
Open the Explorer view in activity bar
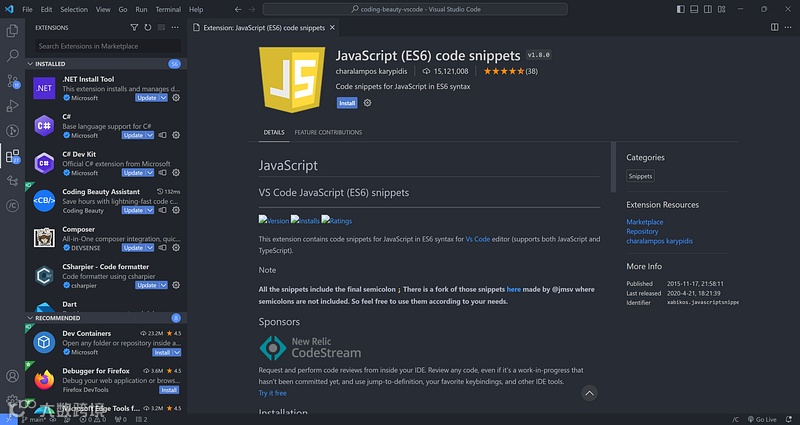point(12,31)
